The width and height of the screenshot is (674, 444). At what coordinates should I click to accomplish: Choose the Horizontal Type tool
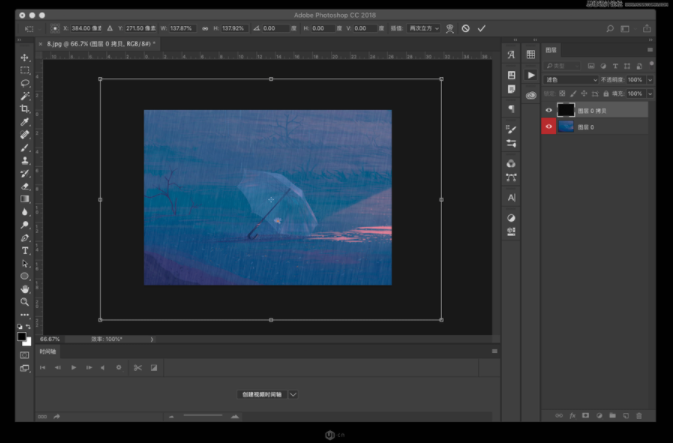coord(25,251)
